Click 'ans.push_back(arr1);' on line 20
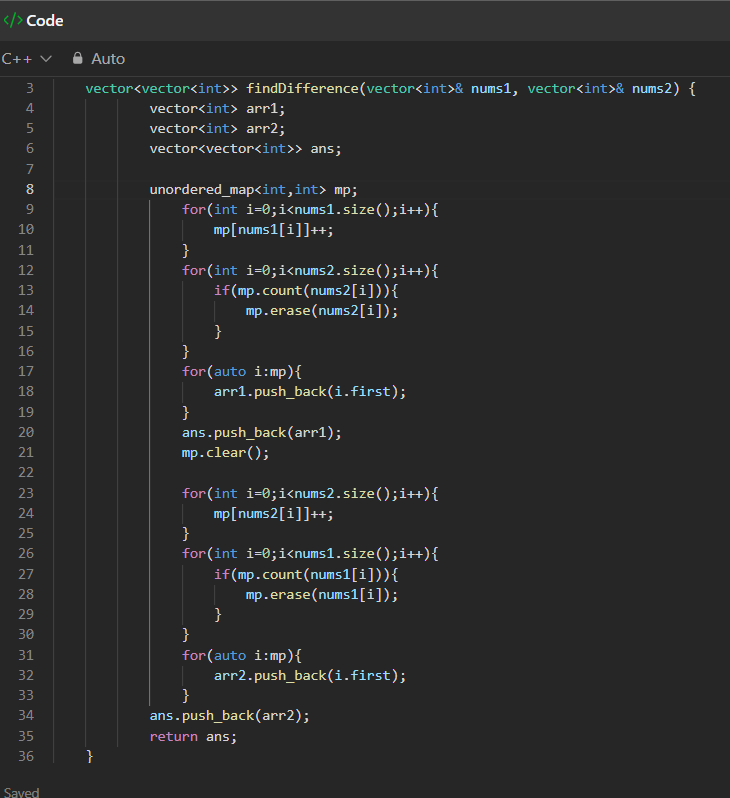The image size is (730, 798). [x=262, y=433]
